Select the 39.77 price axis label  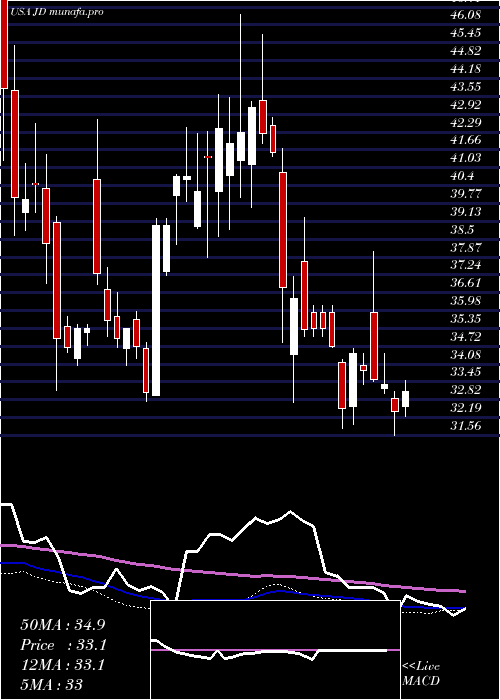point(466,193)
